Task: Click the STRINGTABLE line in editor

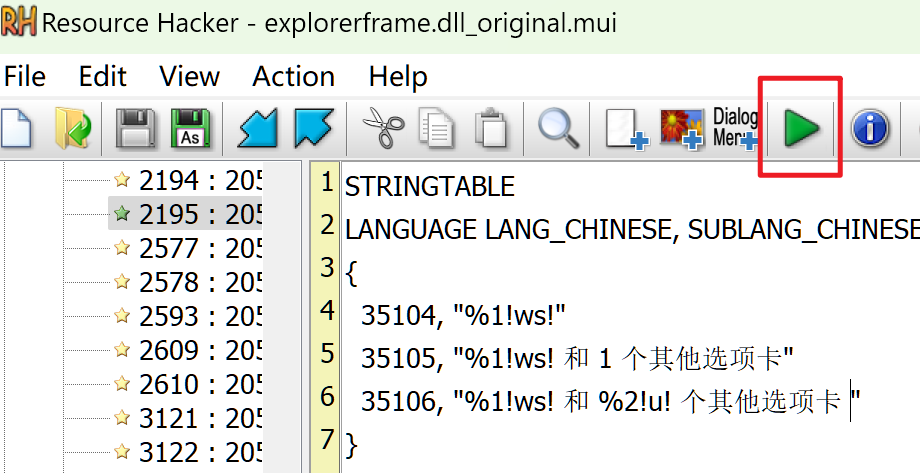Action: [x=429, y=187]
